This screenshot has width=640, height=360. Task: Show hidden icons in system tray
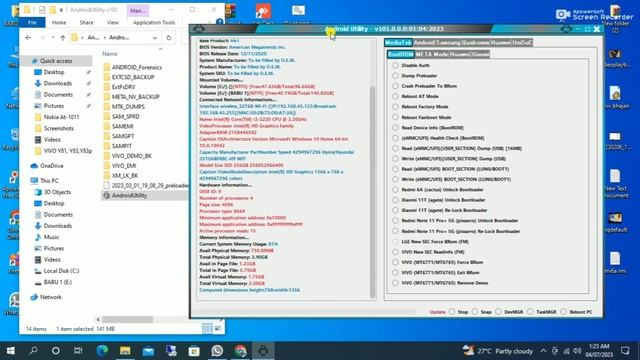pyautogui.click(x=543, y=351)
